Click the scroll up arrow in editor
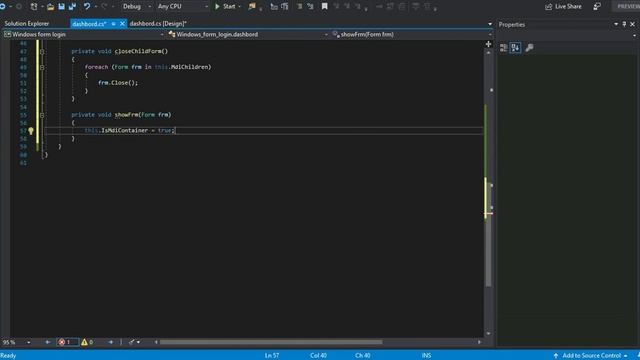640x360 pixels. pos(488,53)
